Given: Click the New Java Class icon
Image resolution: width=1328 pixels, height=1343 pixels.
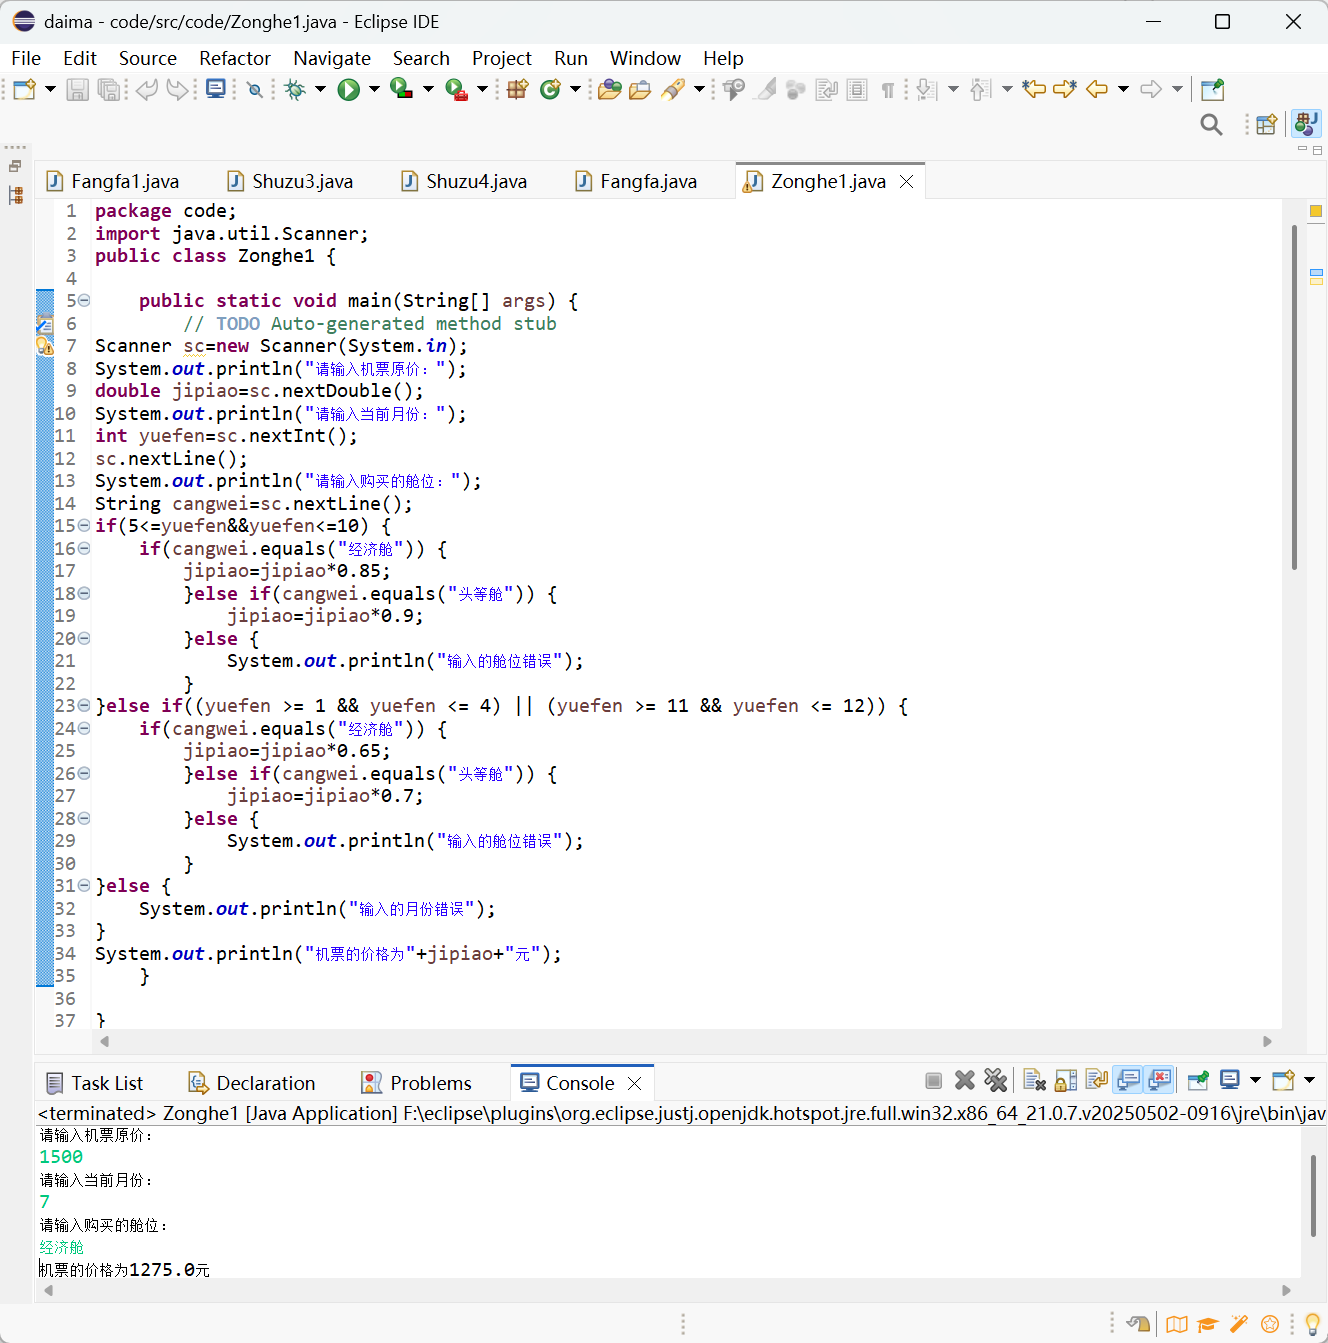Looking at the screenshot, I should [x=550, y=90].
